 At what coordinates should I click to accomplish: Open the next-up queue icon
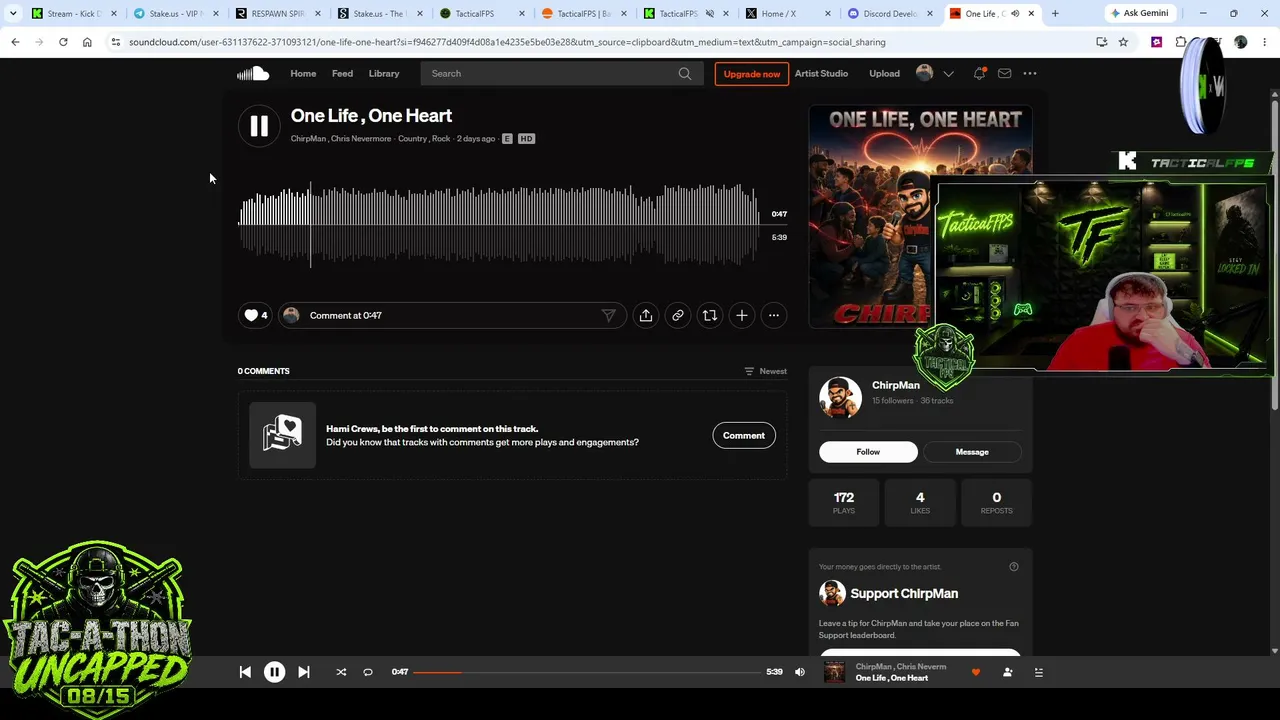1039,672
